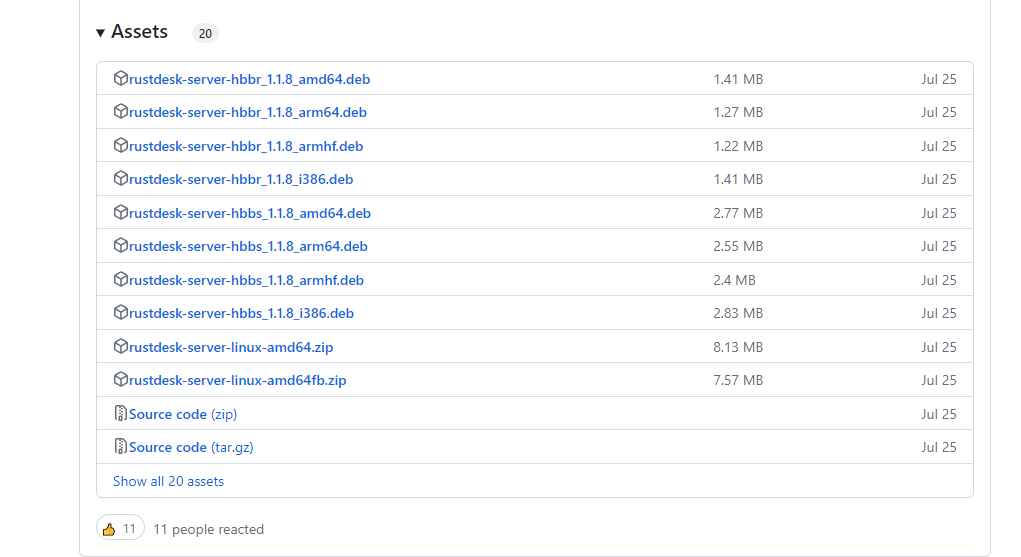The width and height of the screenshot is (1021, 557).
Task: Click the Assets count badge 20
Action: pyautogui.click(x=205, y=33)
